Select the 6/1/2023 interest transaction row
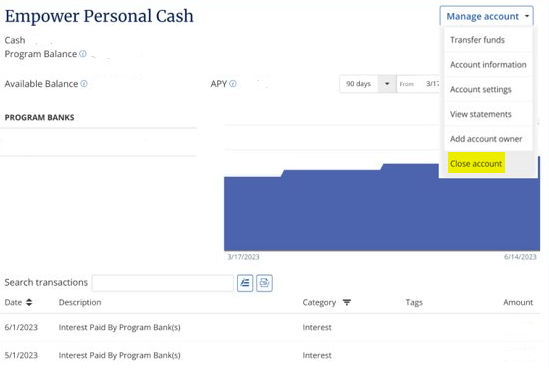 coord(270,327)
